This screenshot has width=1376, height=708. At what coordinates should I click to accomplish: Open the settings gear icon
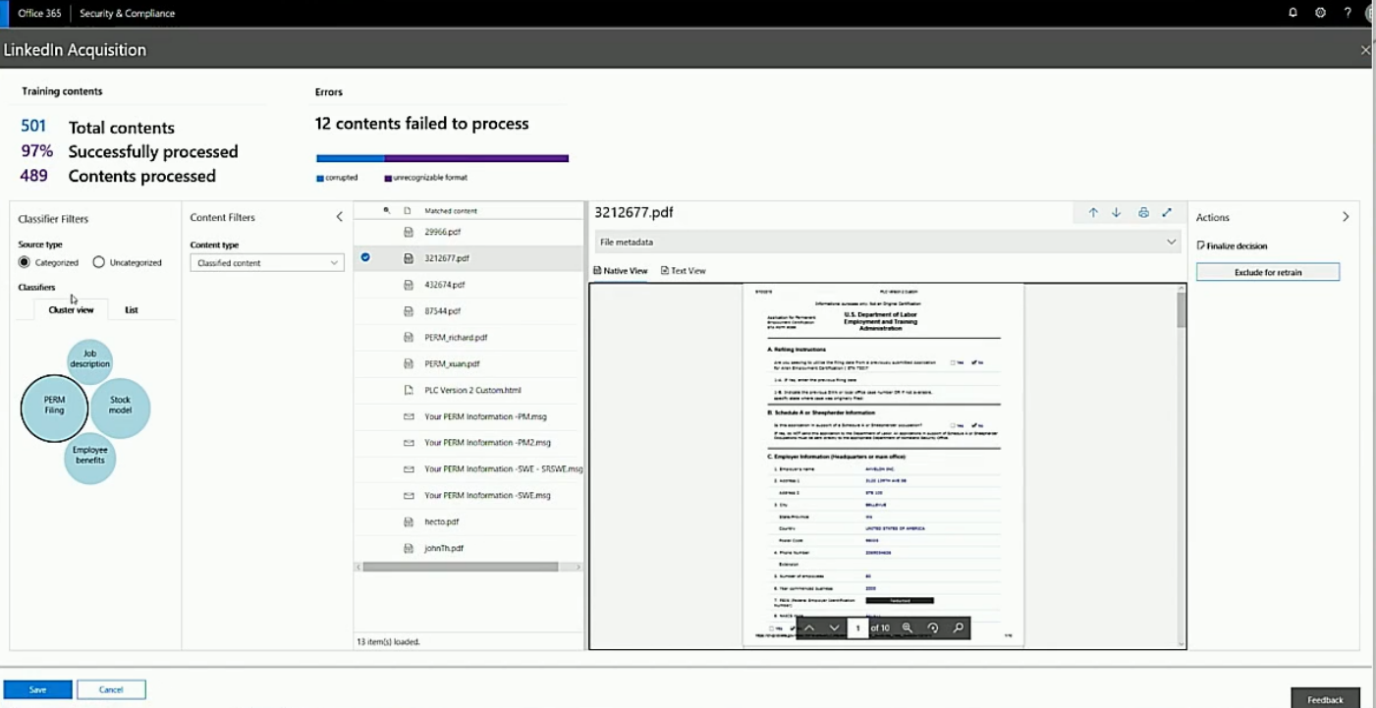click(1320, 13)
